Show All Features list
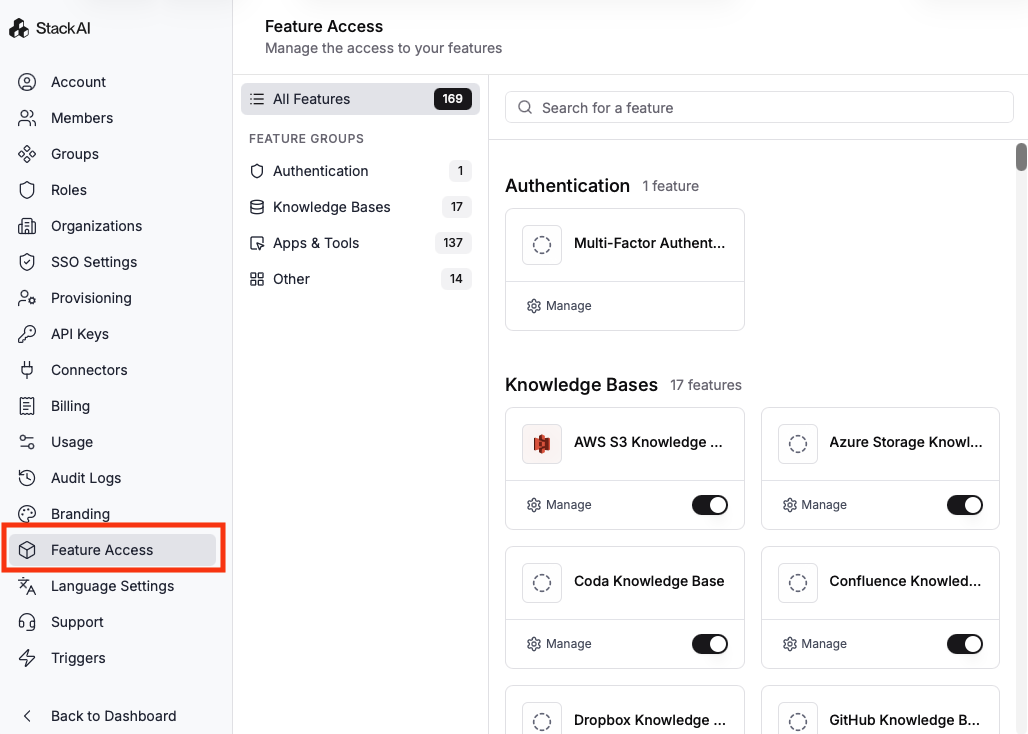1028x734 pixels. (x=311, y=99)
